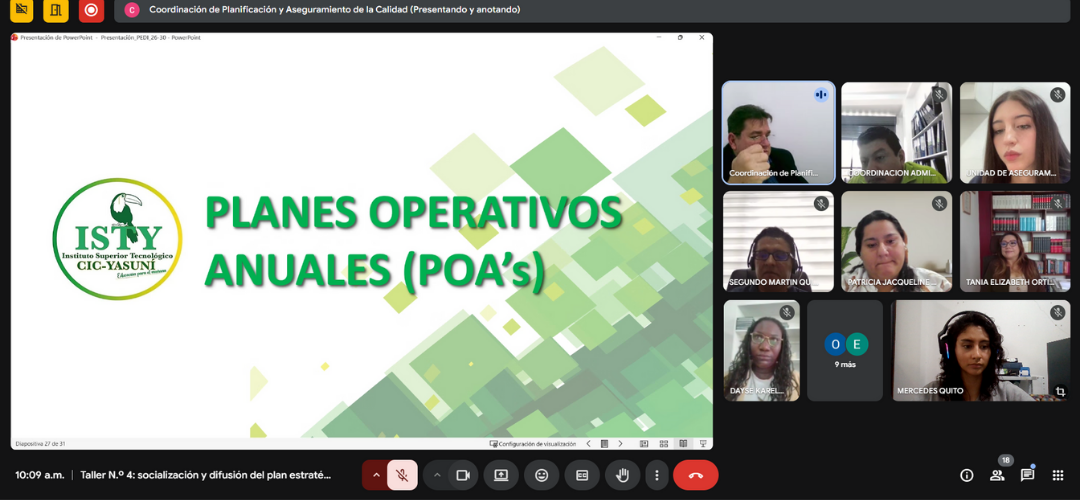Open audio settings arrow beside microphone
1080x500 pixels.
point(376,475)
